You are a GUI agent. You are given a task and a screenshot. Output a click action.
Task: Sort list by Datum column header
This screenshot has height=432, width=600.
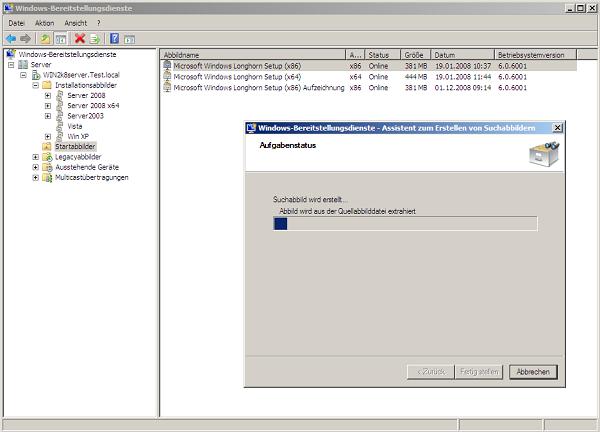coord(462,55)
